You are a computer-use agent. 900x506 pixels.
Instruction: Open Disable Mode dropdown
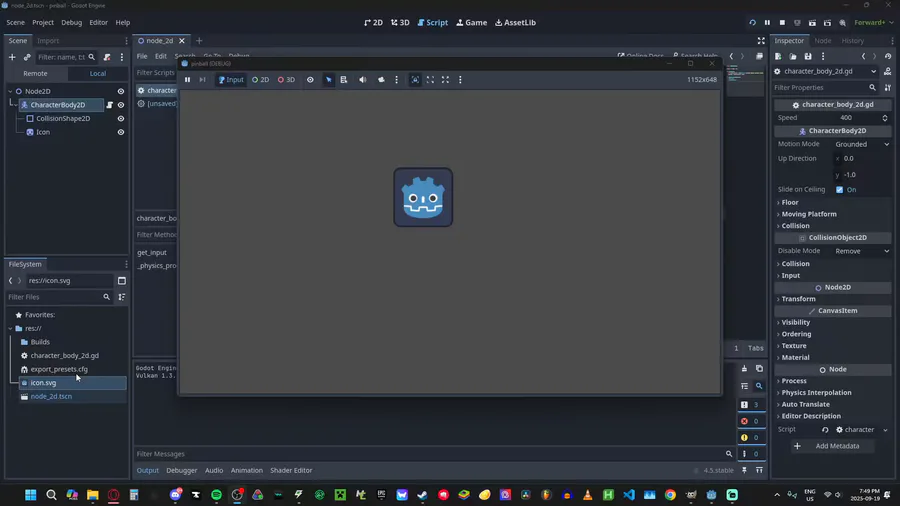862,251
